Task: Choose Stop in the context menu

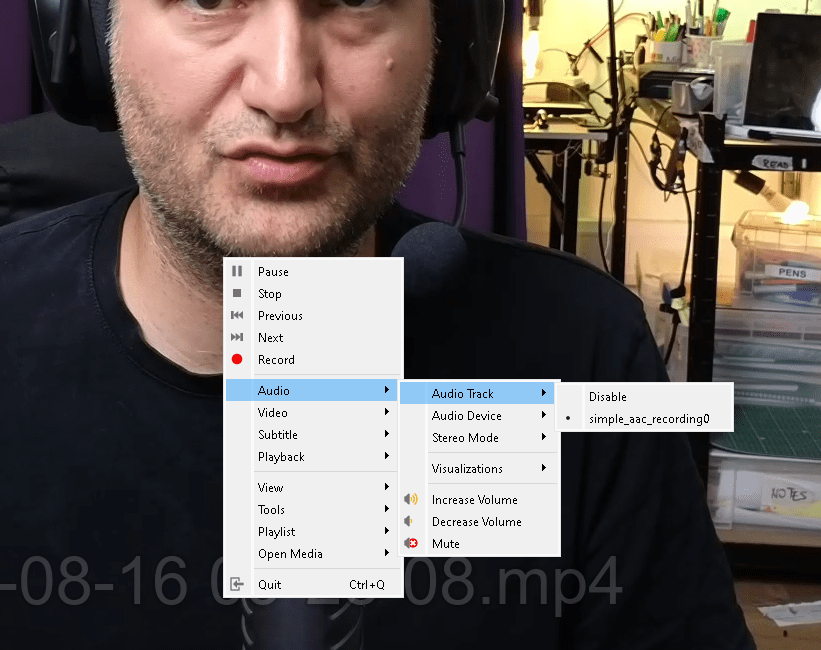Action: 313,293
